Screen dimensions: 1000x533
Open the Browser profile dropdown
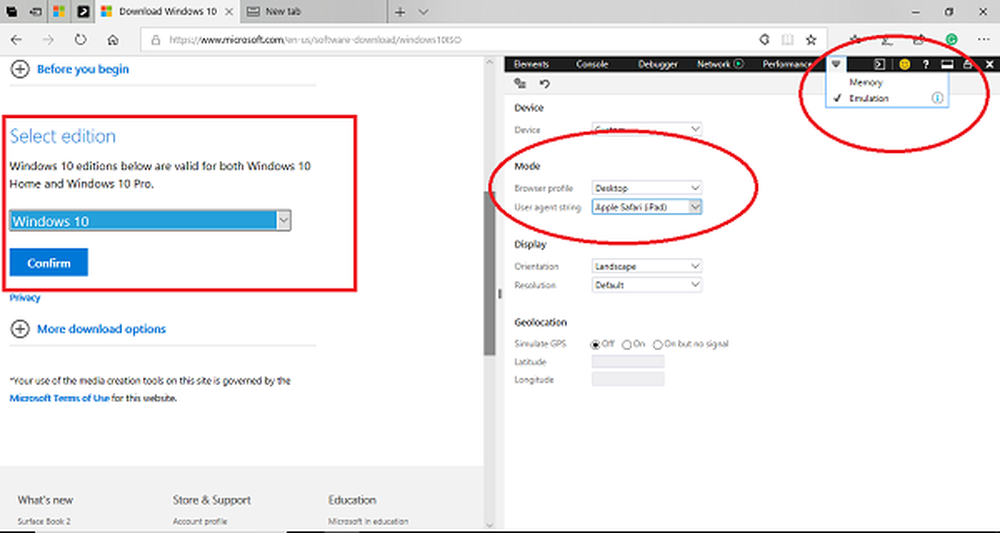coord(647,188)
